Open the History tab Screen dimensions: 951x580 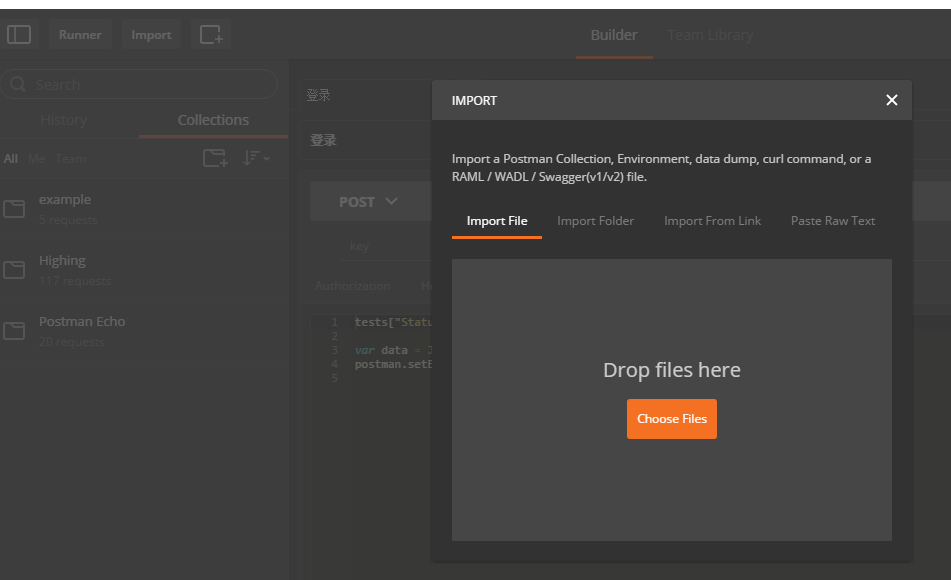(x=64, y=120)
